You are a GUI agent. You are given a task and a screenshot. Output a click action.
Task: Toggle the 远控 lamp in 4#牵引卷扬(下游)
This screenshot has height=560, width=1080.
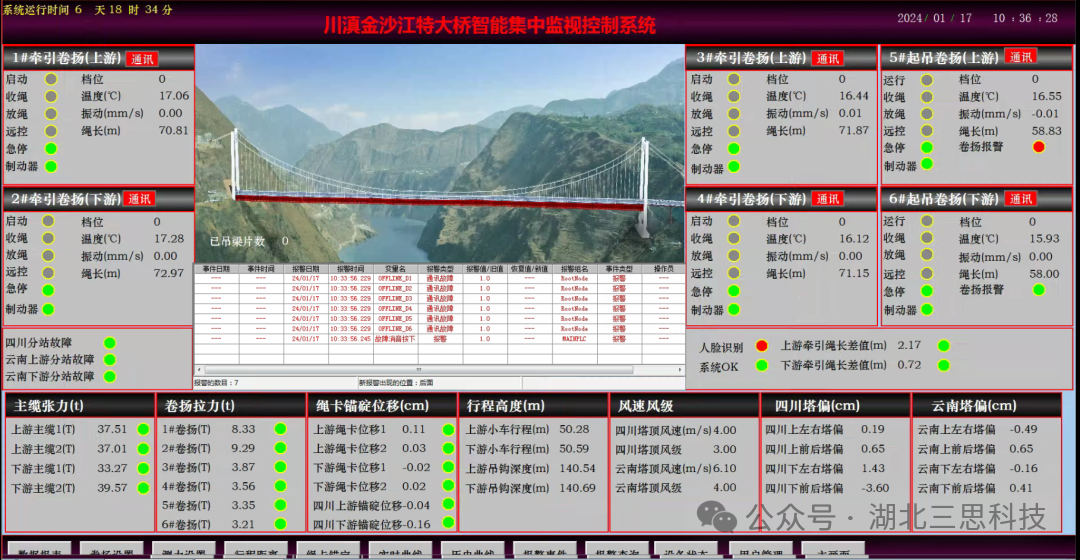(733, 273)
